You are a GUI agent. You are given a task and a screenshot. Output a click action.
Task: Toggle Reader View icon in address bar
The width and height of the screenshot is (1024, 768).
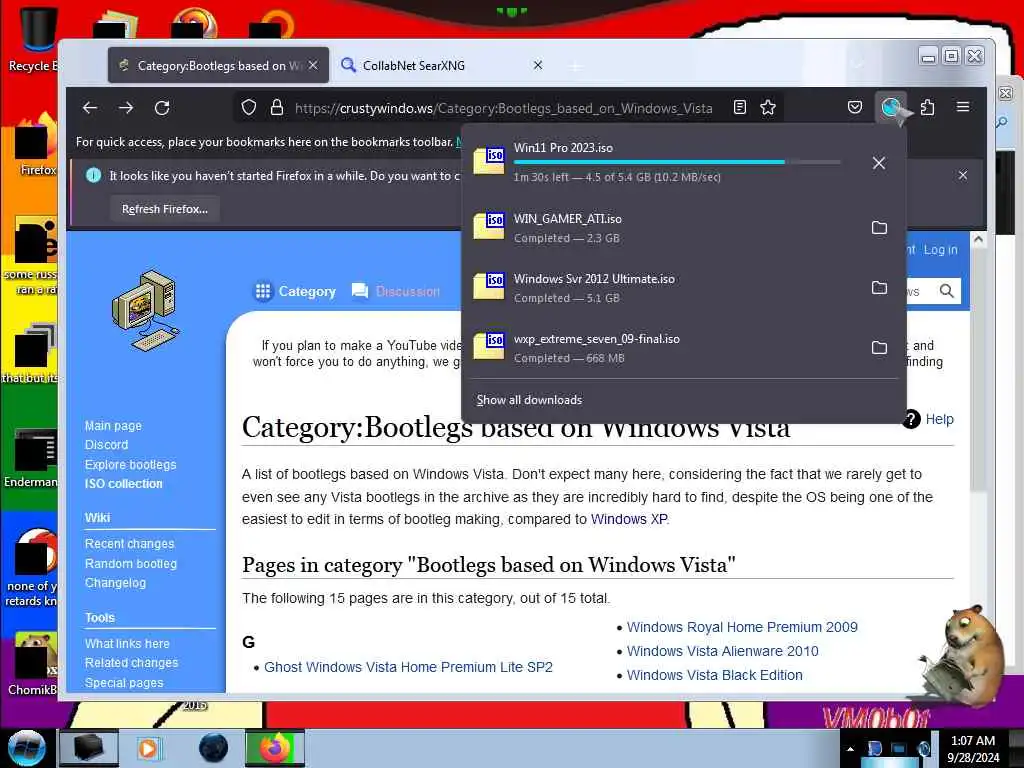pos(740,108)
